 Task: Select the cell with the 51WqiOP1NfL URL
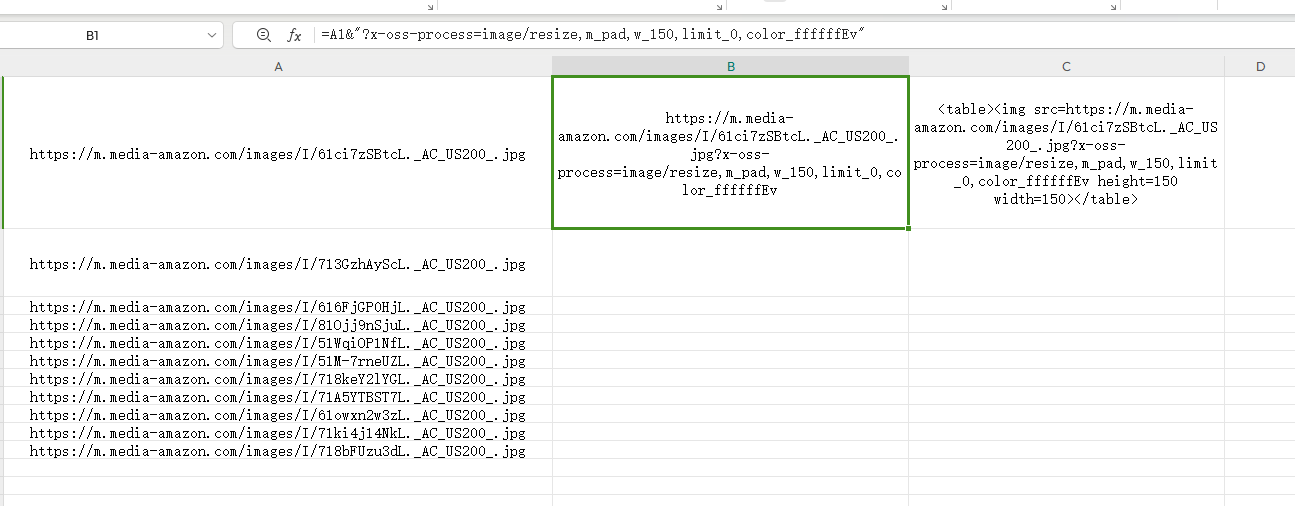tap(277, 342)
